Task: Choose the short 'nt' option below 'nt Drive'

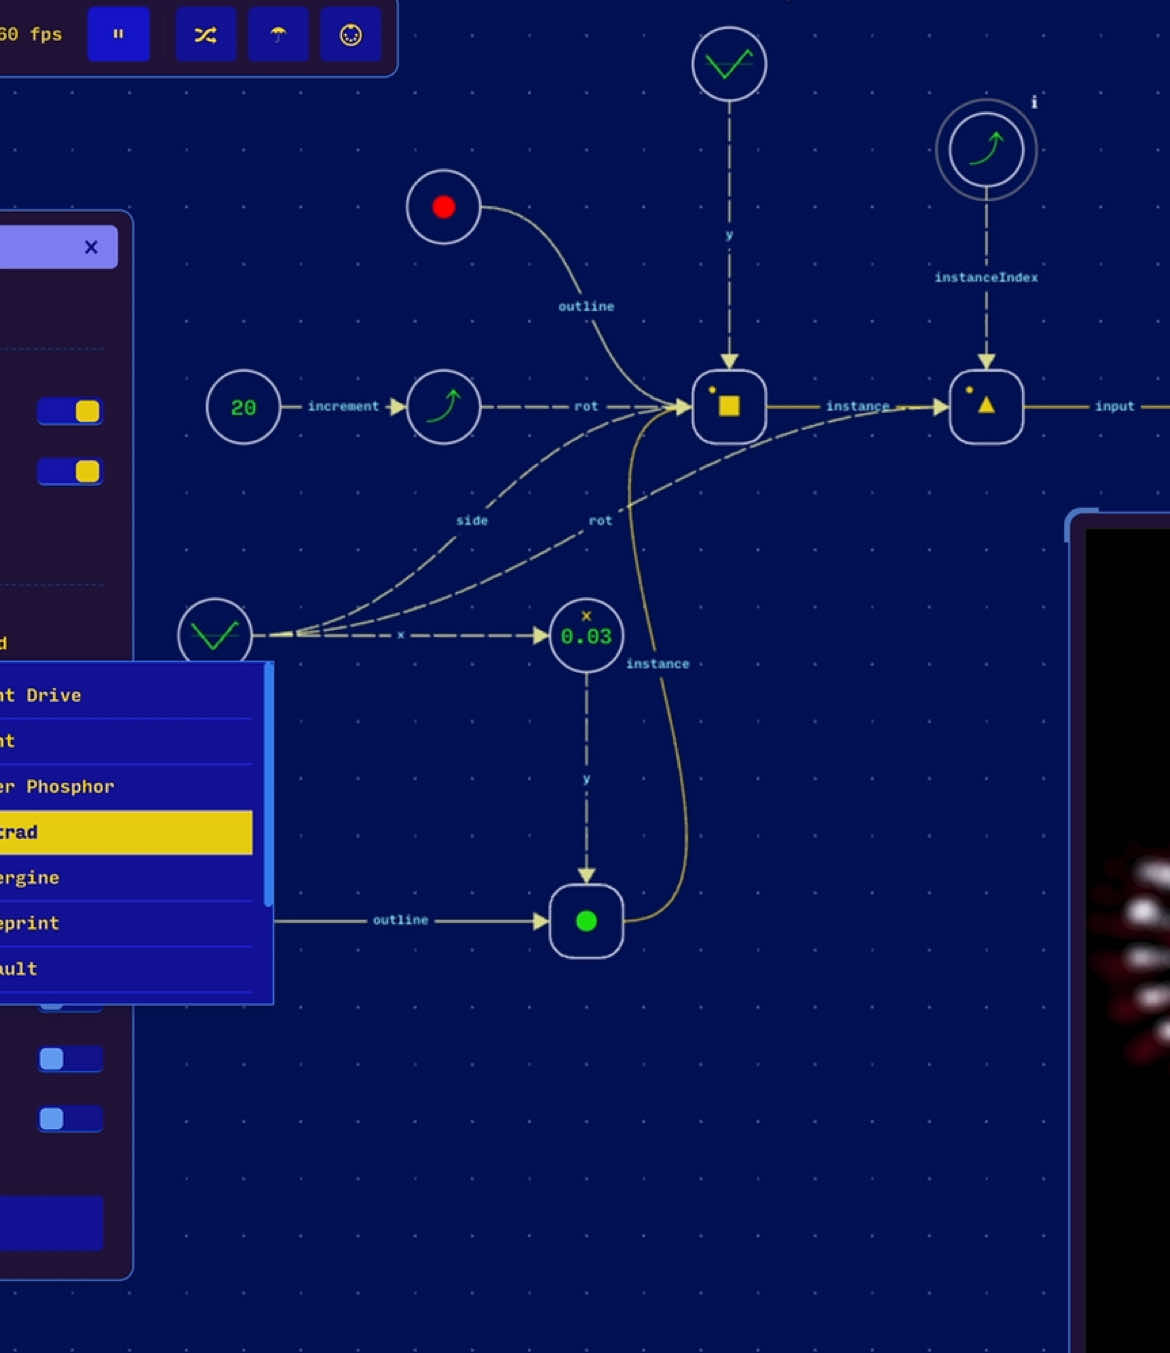Action: pyautogui.click(x=126, y=741)
